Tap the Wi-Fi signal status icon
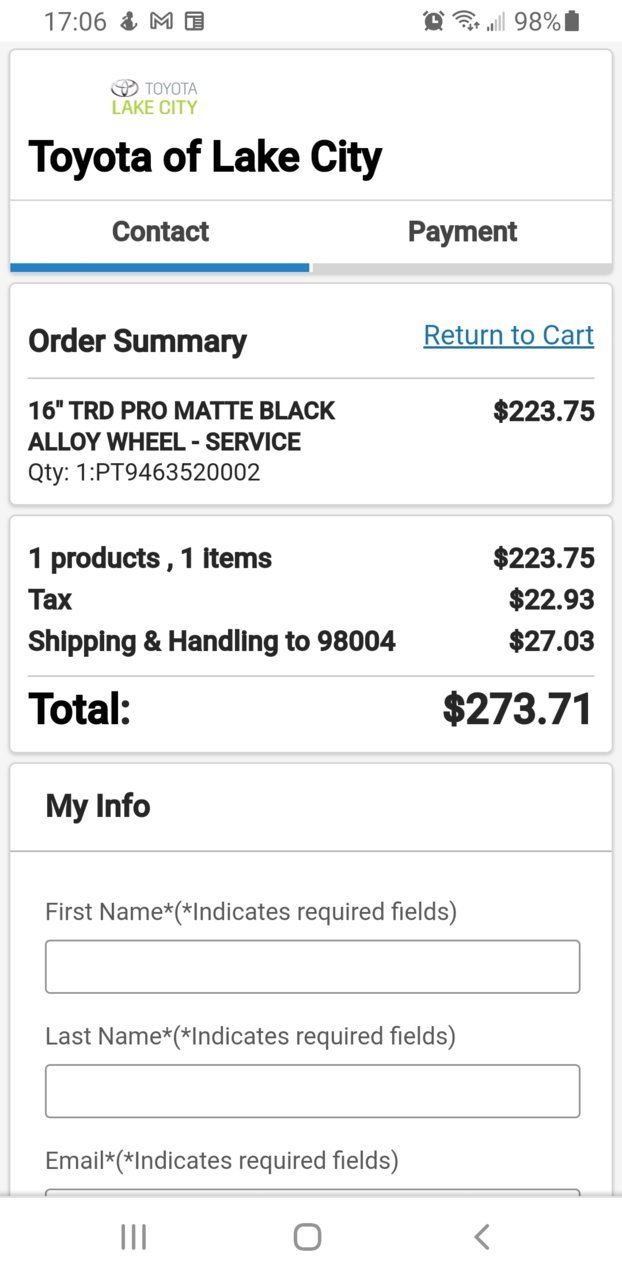 pyautogui.click(x=466, y=21)
